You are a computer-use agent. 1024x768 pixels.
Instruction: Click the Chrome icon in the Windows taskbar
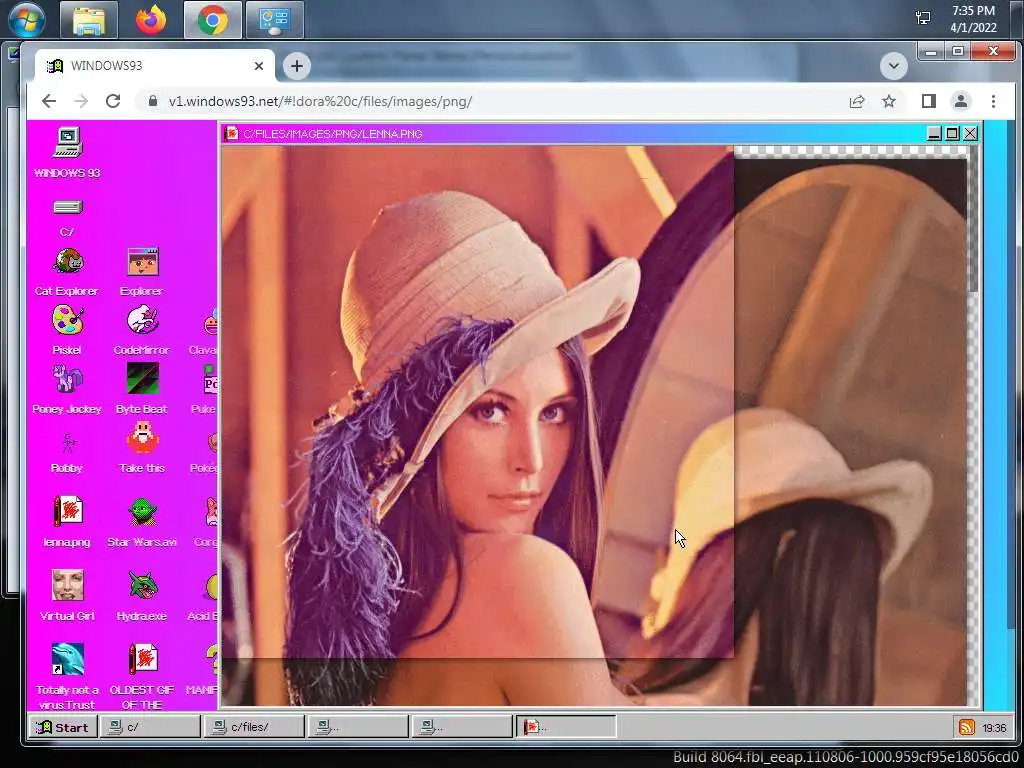(213, 20)
